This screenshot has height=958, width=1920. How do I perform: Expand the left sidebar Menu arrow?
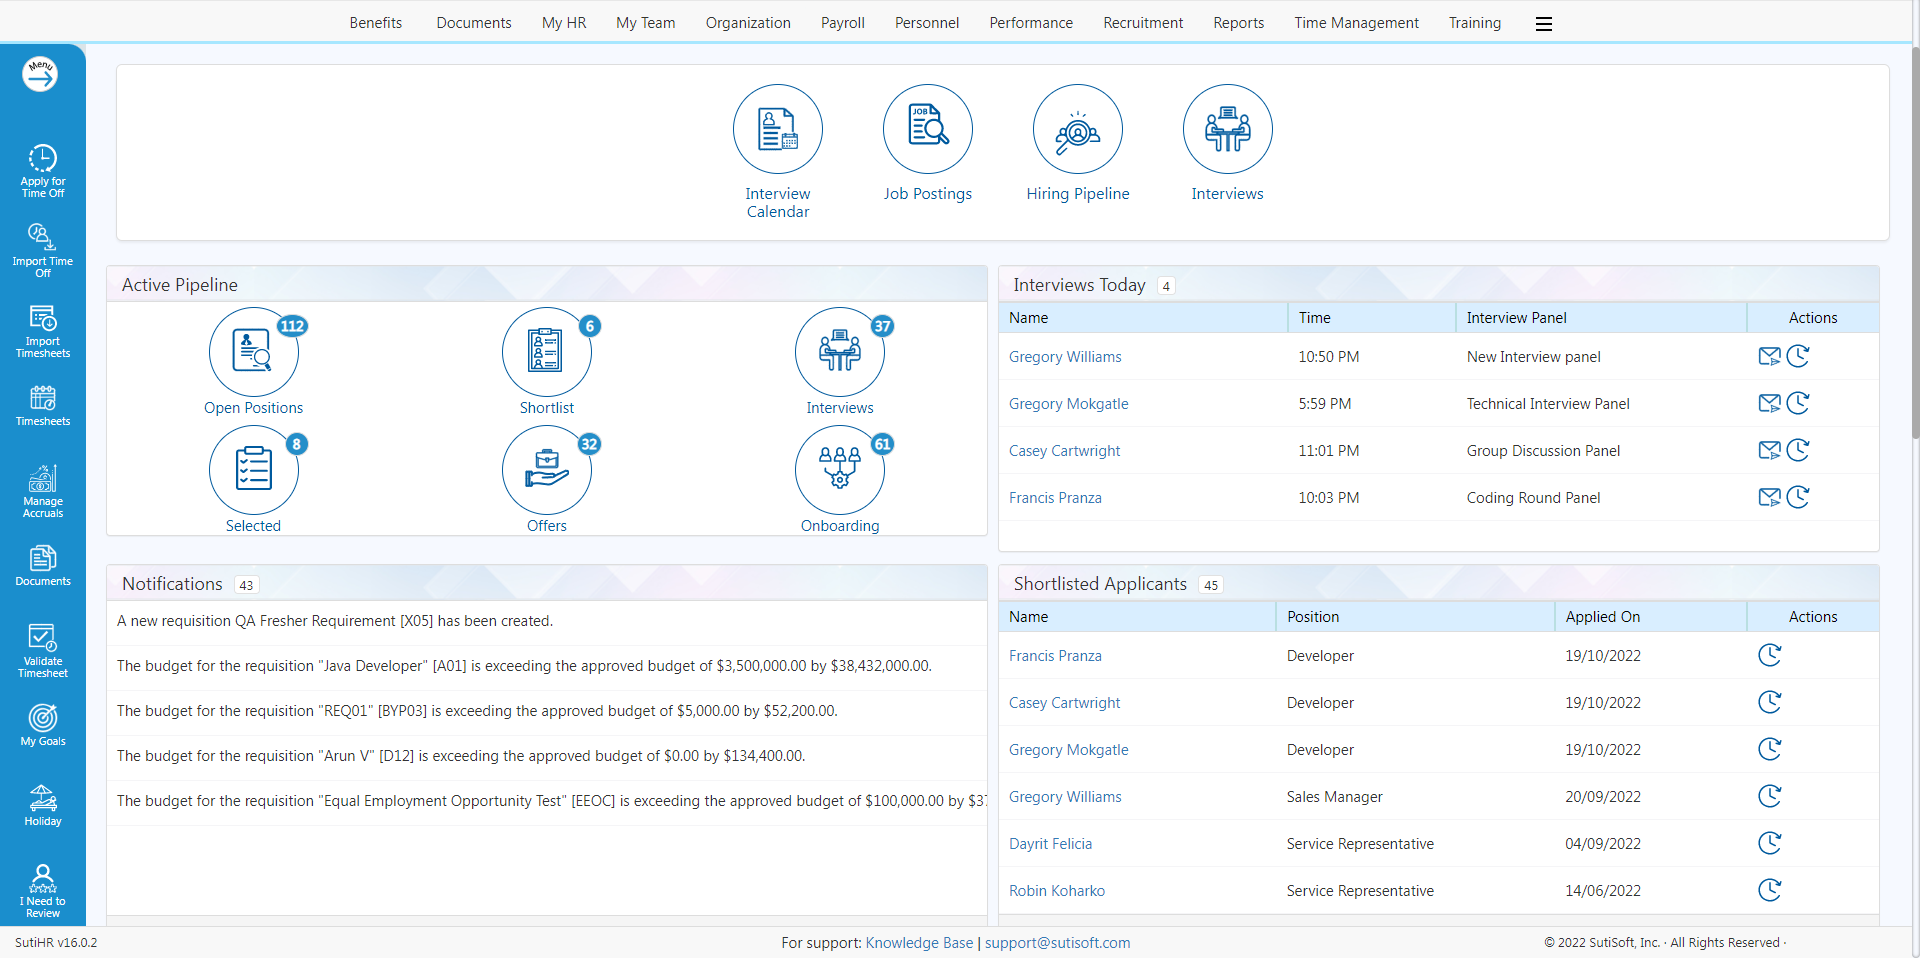pyautogui.click(x=40, y=74)
